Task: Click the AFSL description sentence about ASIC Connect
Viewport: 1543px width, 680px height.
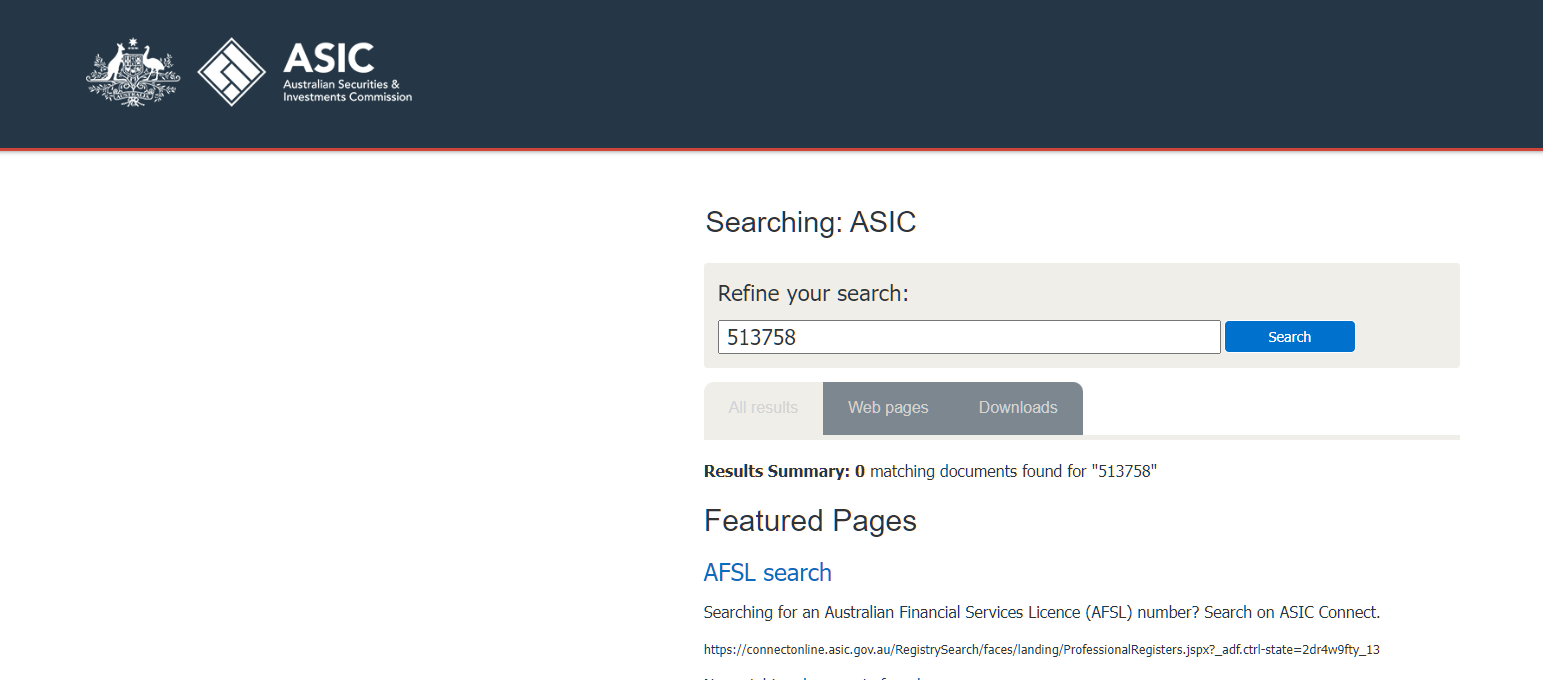Action: click(1042, 612)
